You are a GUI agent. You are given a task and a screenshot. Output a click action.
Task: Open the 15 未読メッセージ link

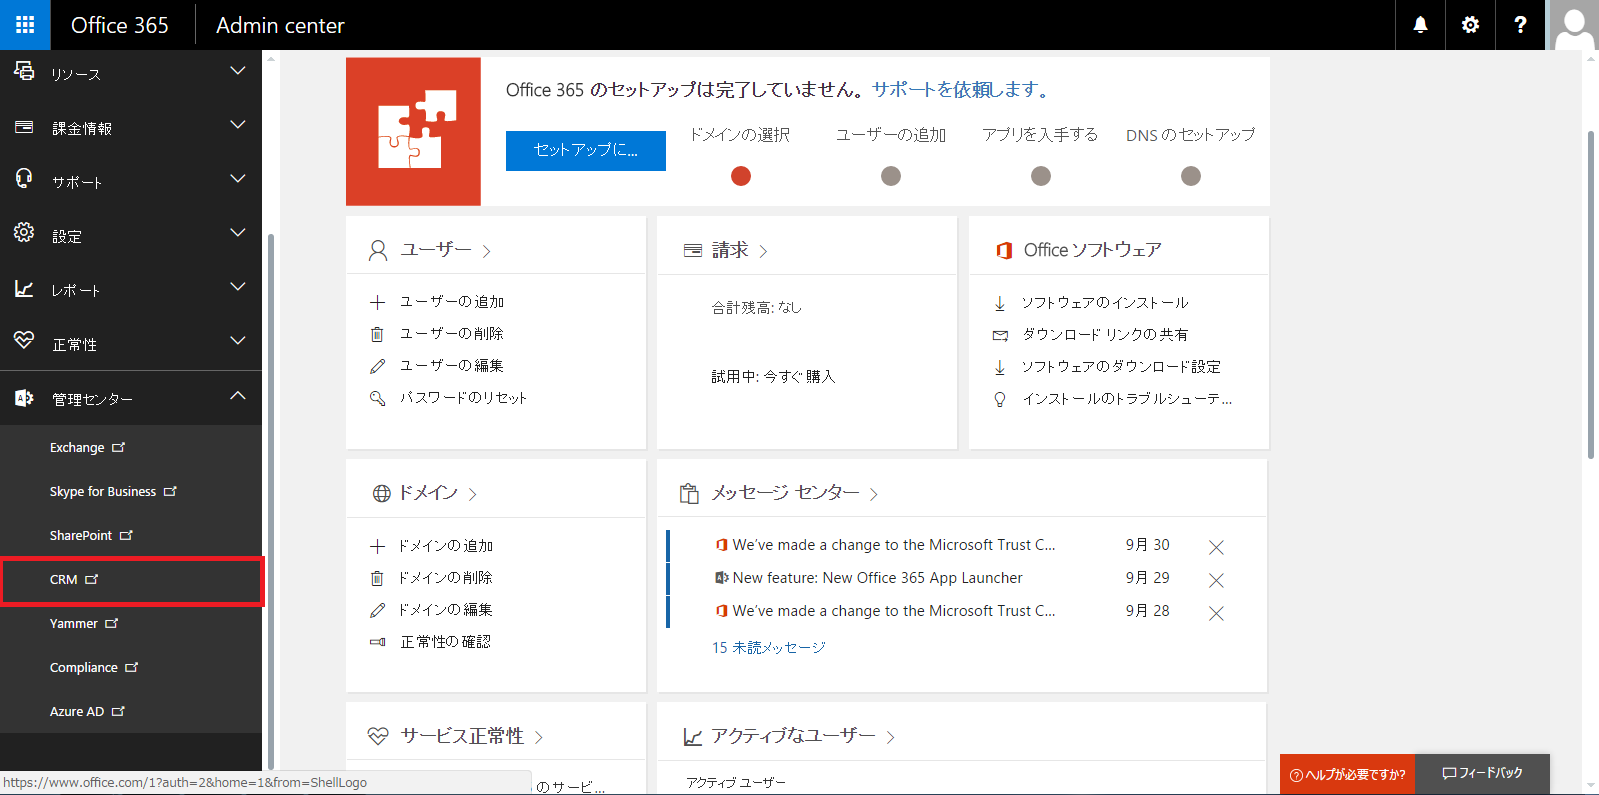[768, 648]
